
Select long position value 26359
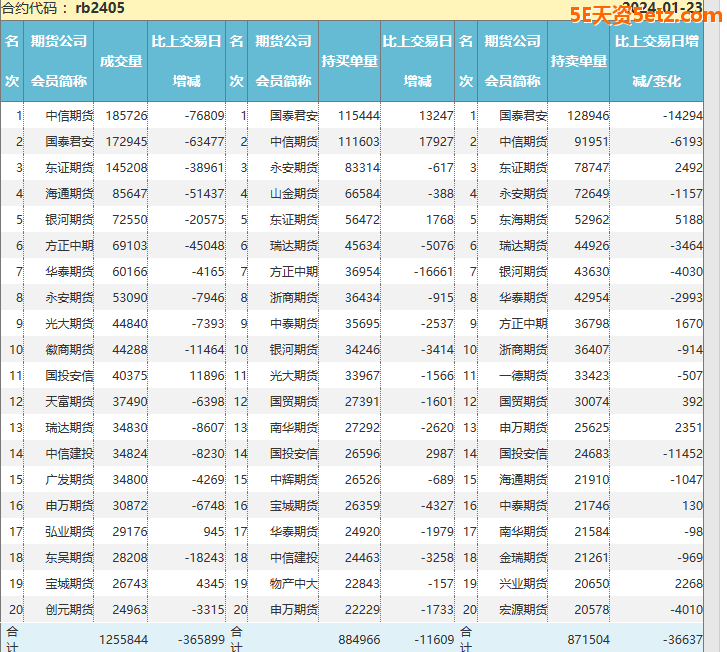click(x=363, y=505)
